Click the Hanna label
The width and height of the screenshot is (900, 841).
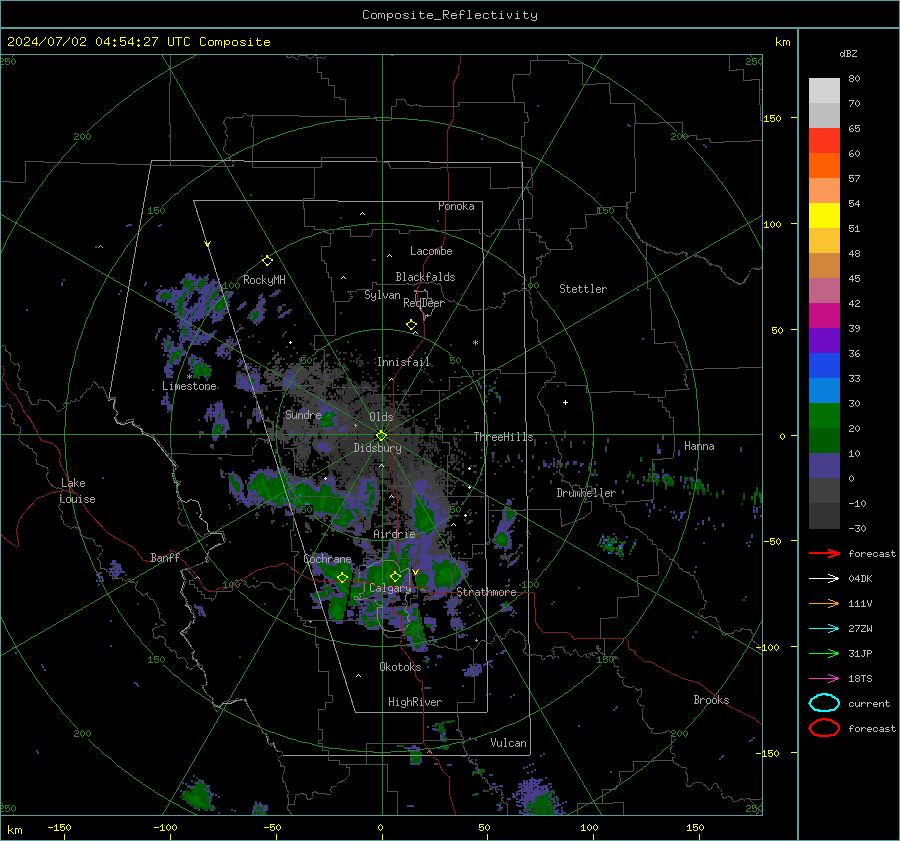coord(699,446)
